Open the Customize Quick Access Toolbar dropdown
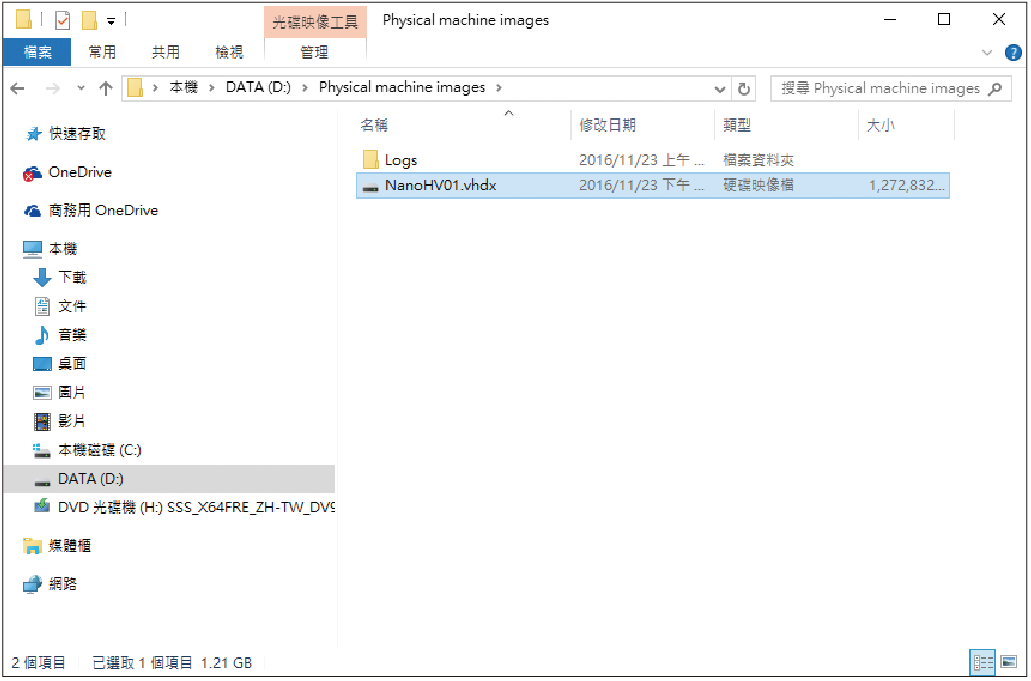 pos(111,22)
